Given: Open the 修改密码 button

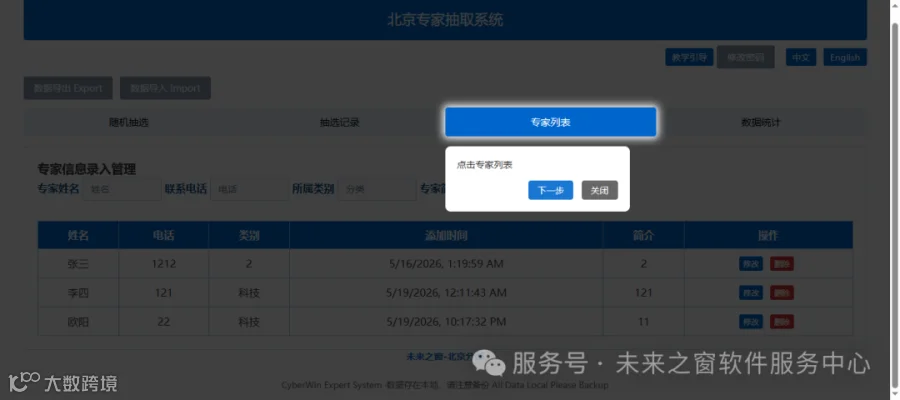Looking at the screenshot, I should point(746,57).
